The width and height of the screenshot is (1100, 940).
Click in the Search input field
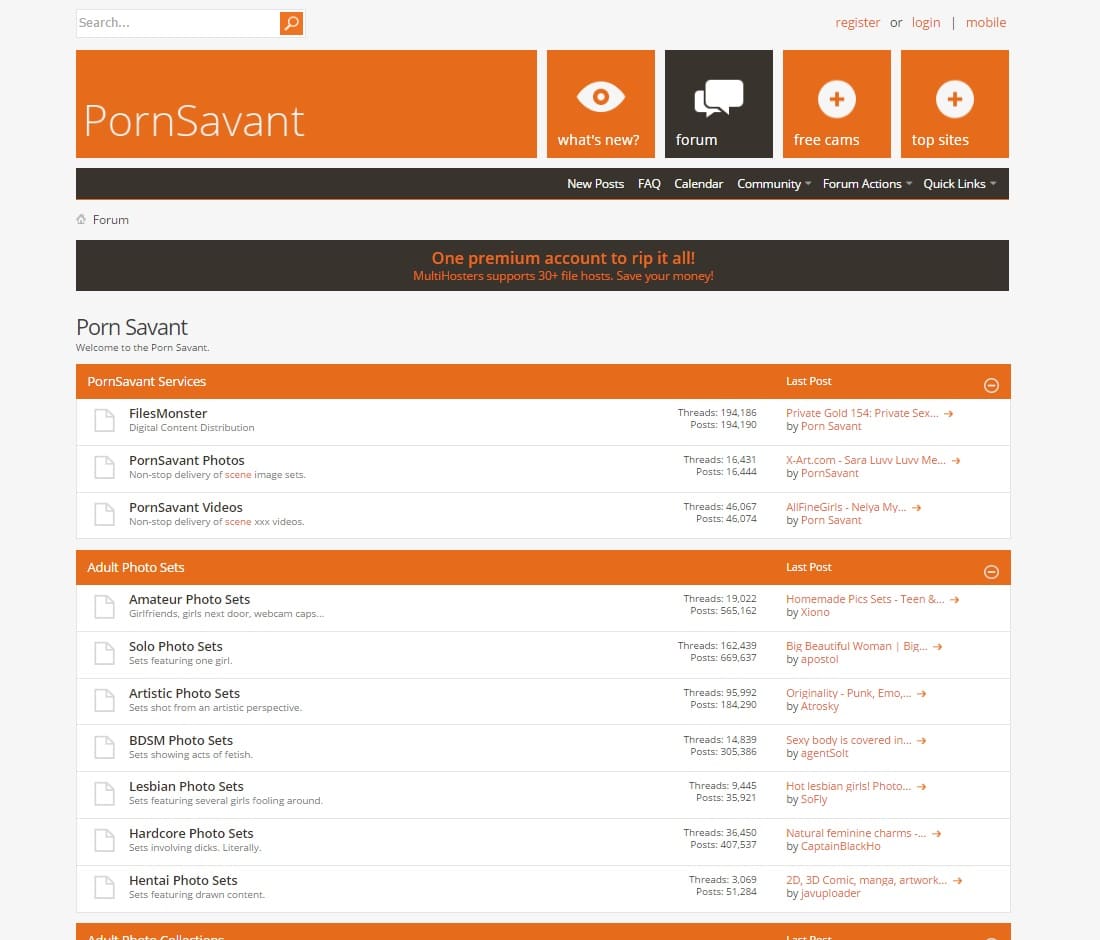[178, 23]
